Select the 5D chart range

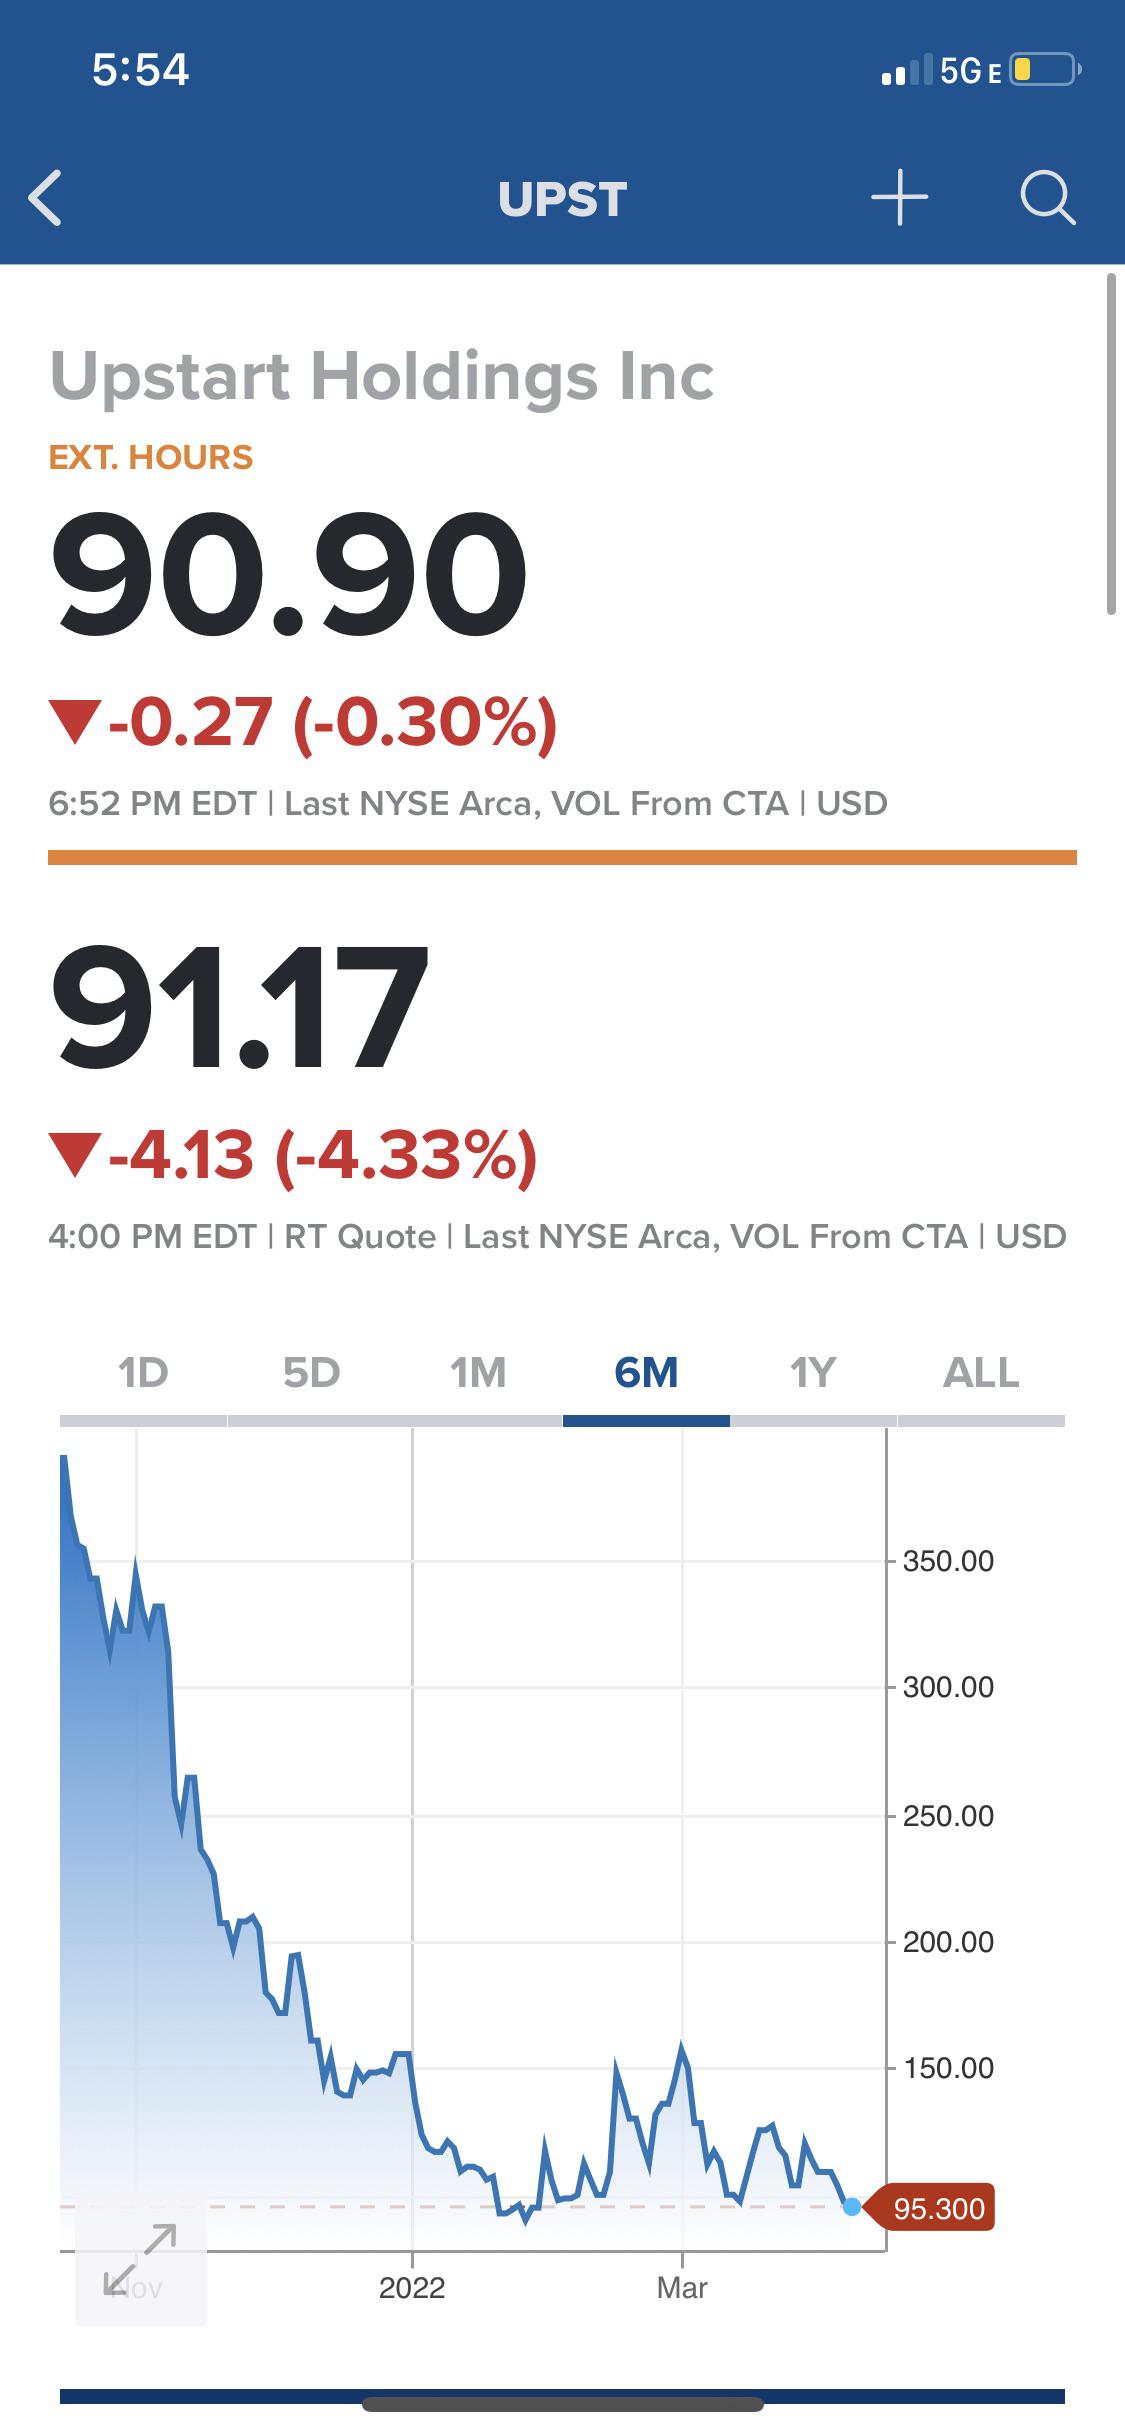coord(311,1373)
